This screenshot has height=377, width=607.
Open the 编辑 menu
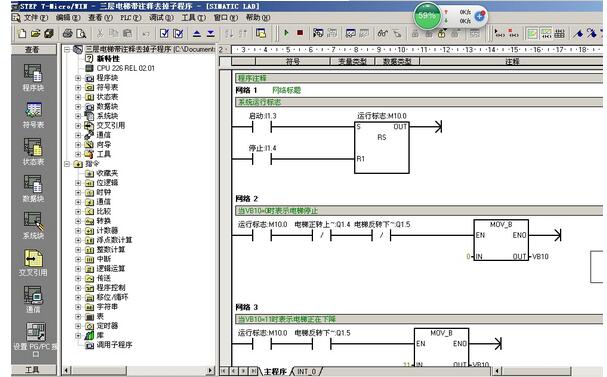(x=68, y=17)
